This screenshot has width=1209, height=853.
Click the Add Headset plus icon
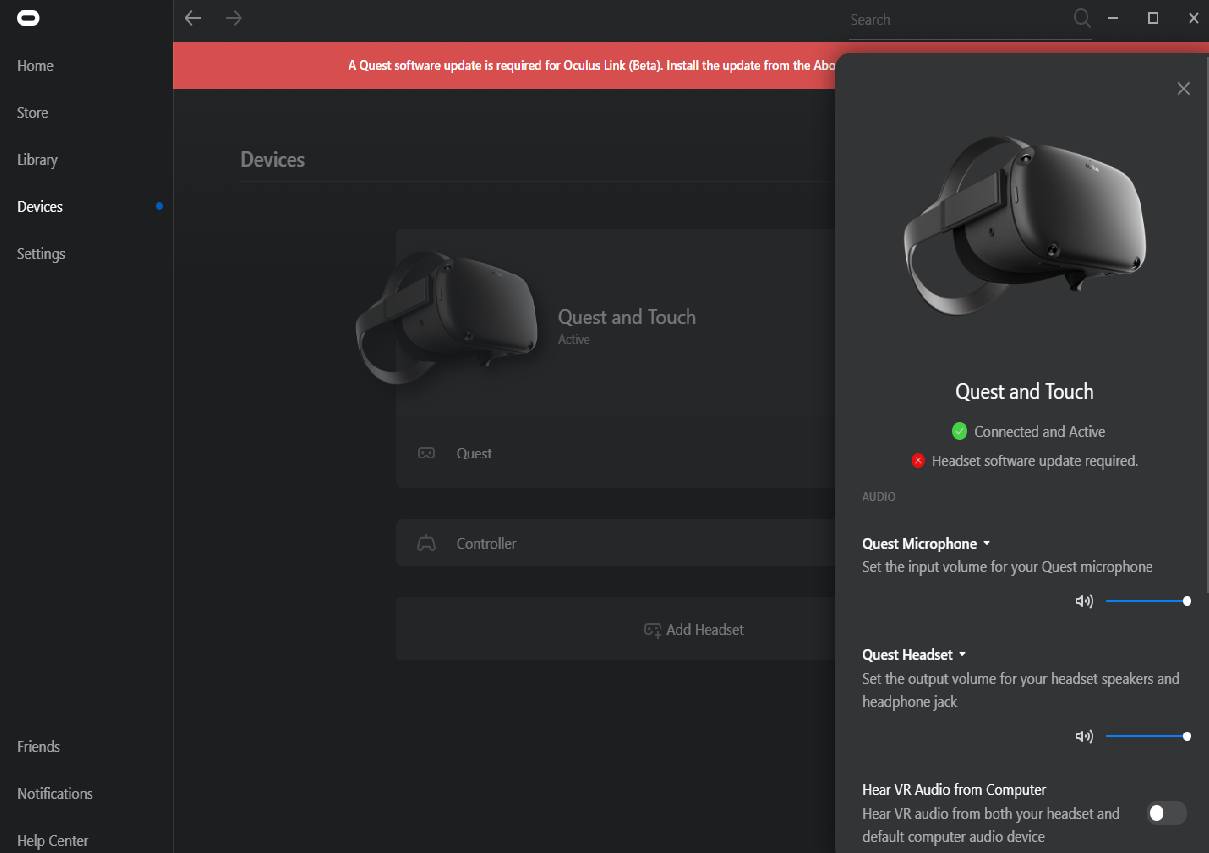[652, 630]
